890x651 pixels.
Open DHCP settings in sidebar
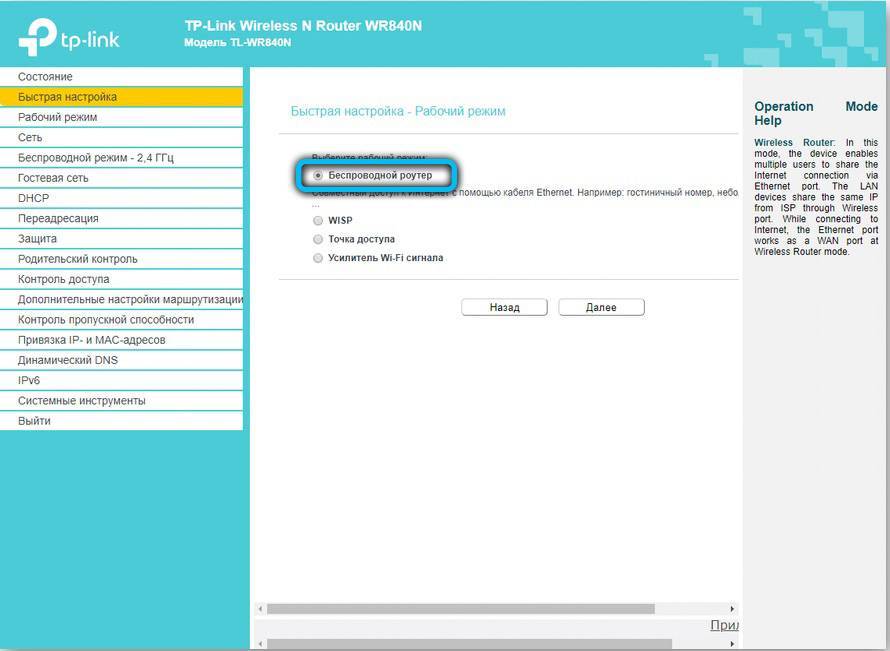(33, 198)
